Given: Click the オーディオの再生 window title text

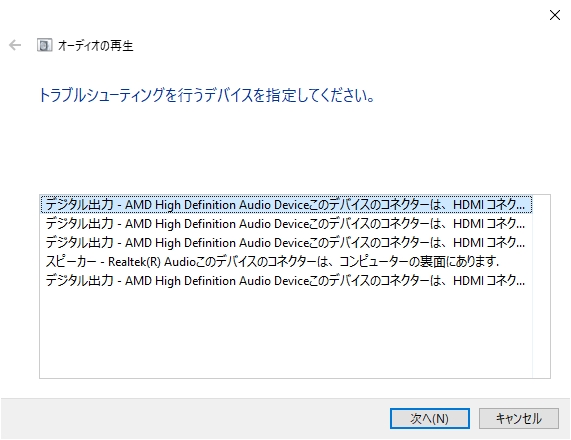Looking at the screenshot, I should coord(96,46).
